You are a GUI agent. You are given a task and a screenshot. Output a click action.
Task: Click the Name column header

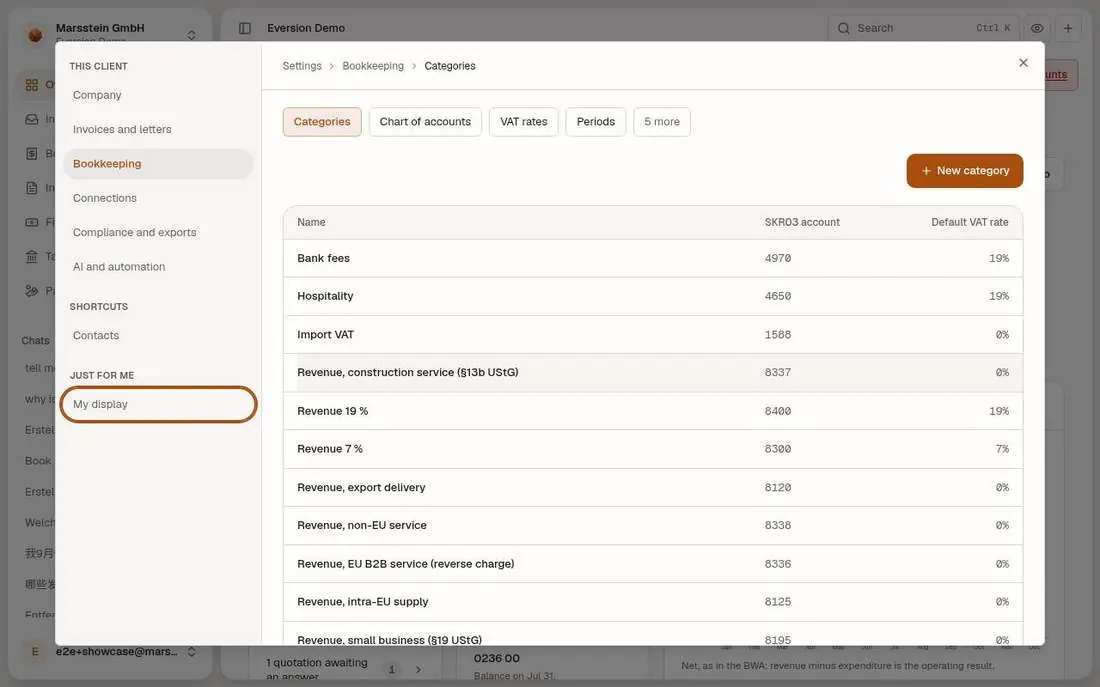[311, 222]
